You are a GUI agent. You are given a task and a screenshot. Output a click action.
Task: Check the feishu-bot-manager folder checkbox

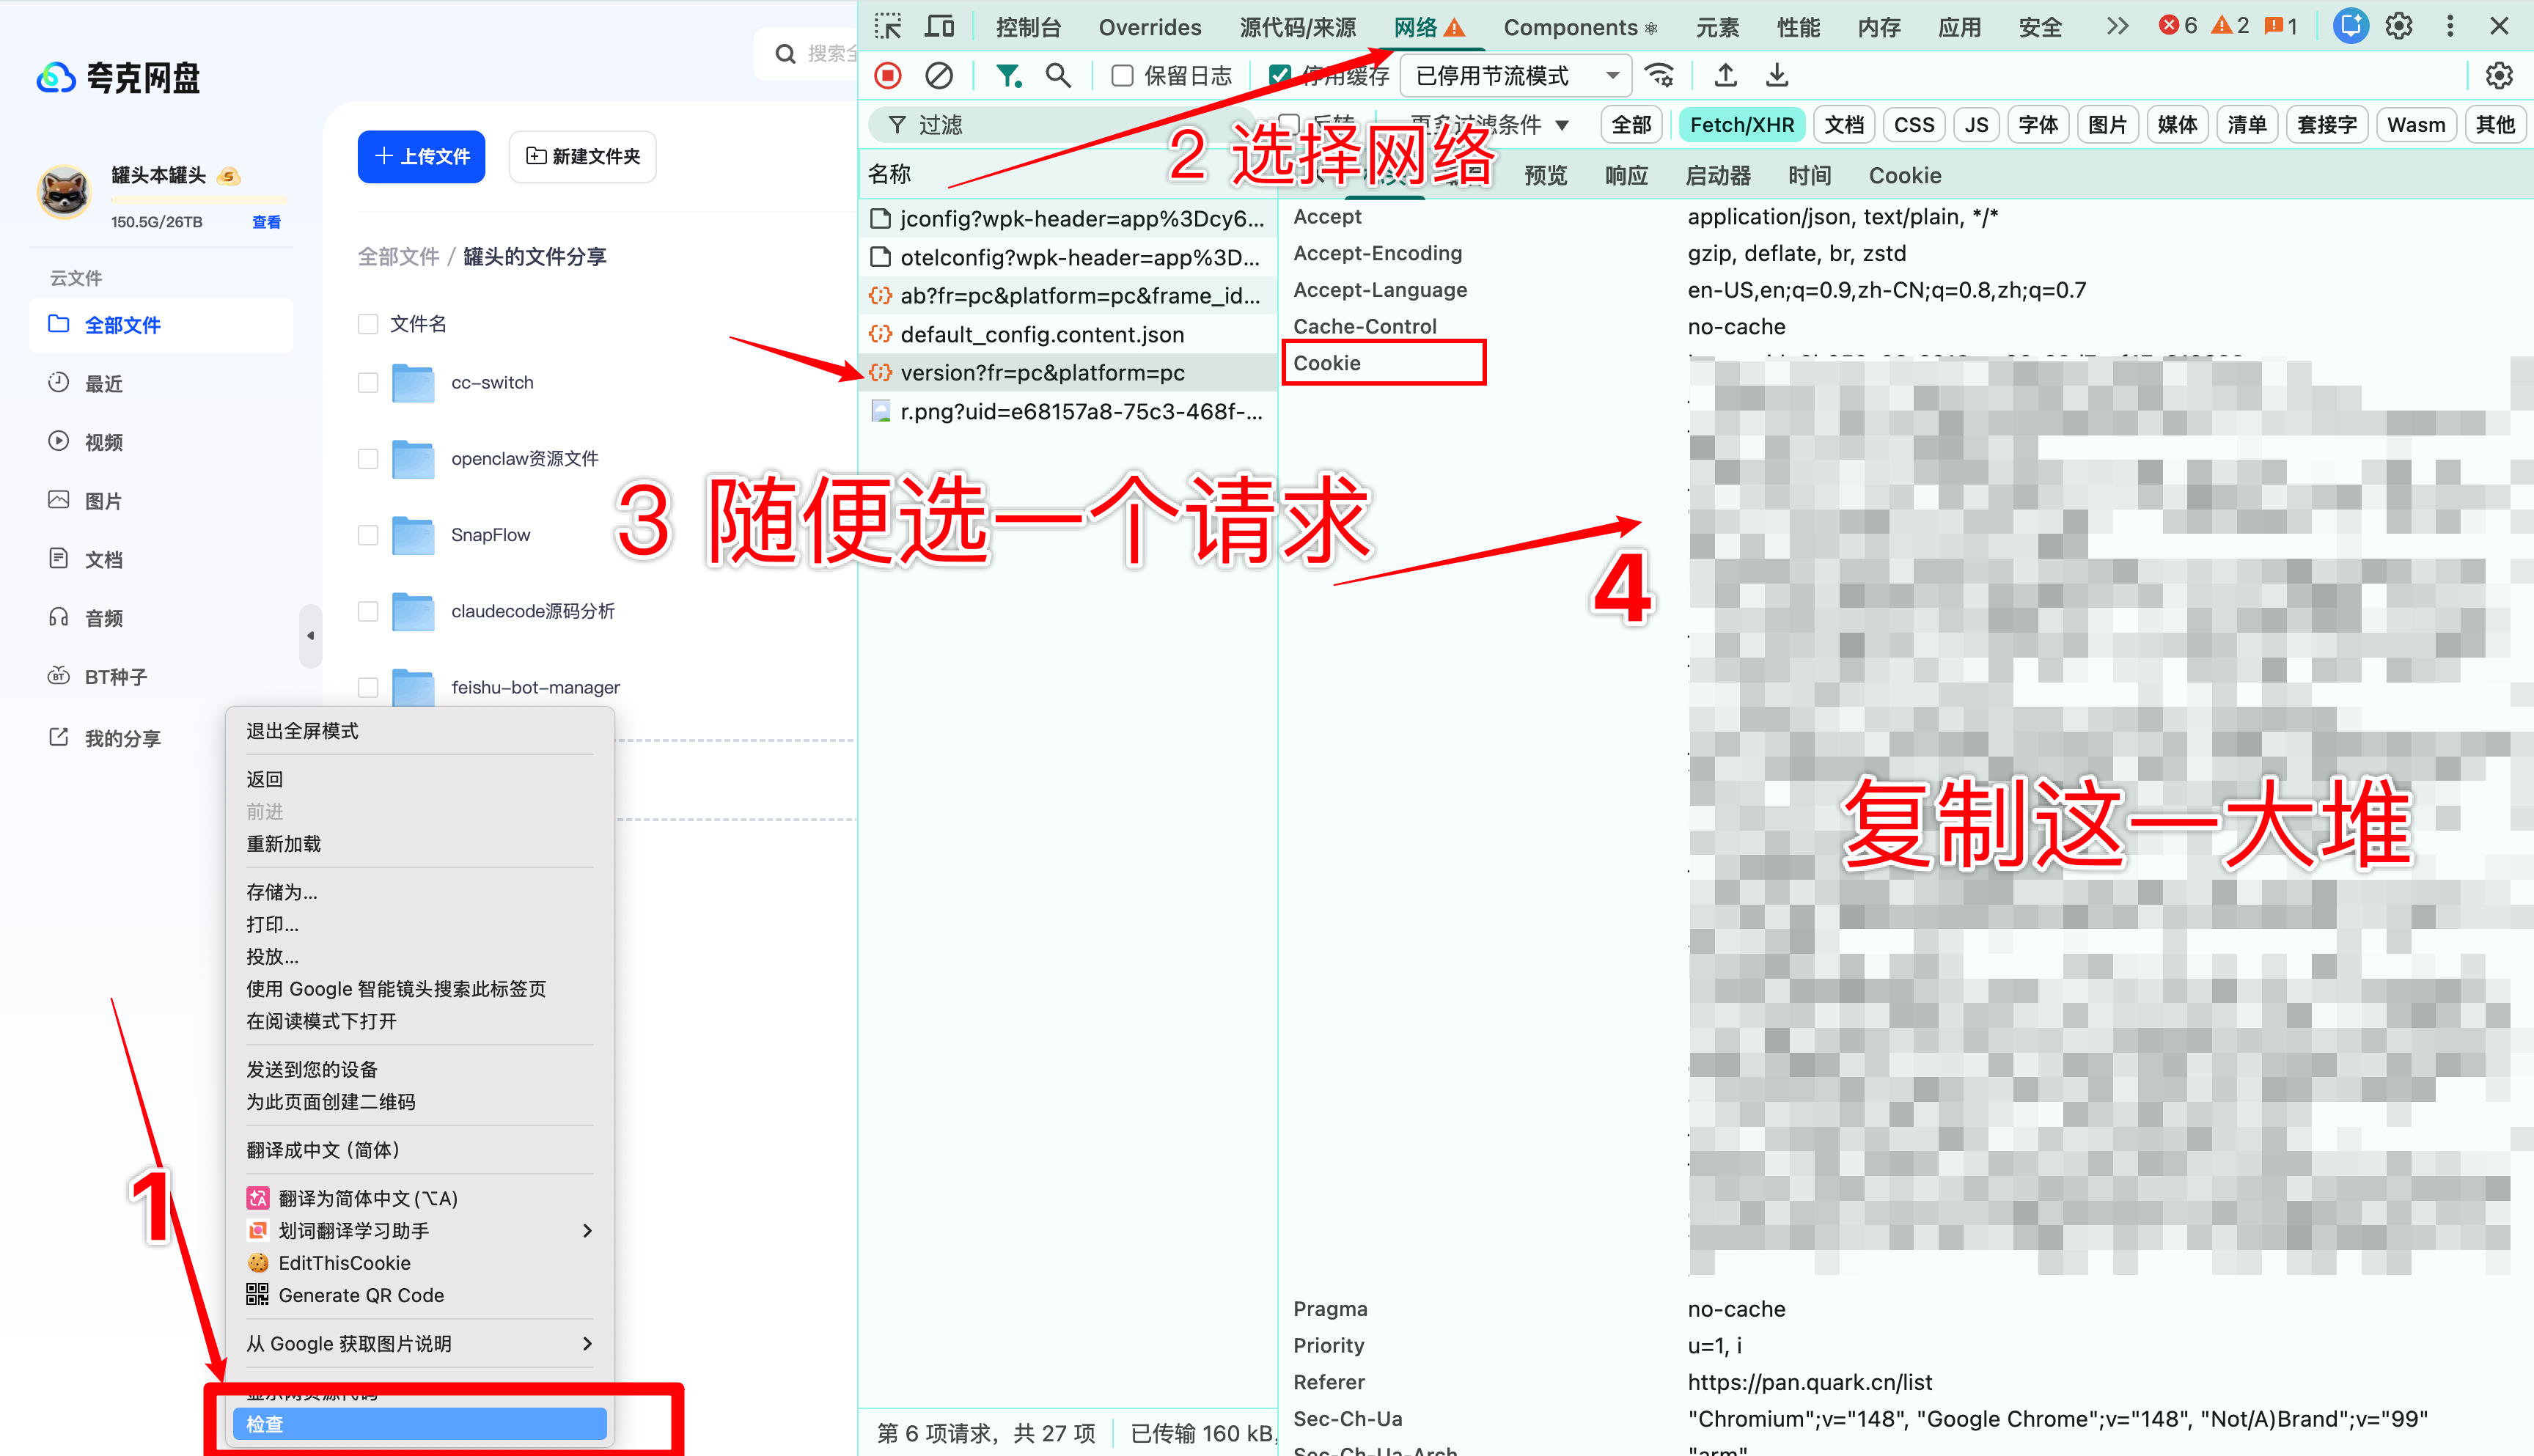click(x=368, y=687)
